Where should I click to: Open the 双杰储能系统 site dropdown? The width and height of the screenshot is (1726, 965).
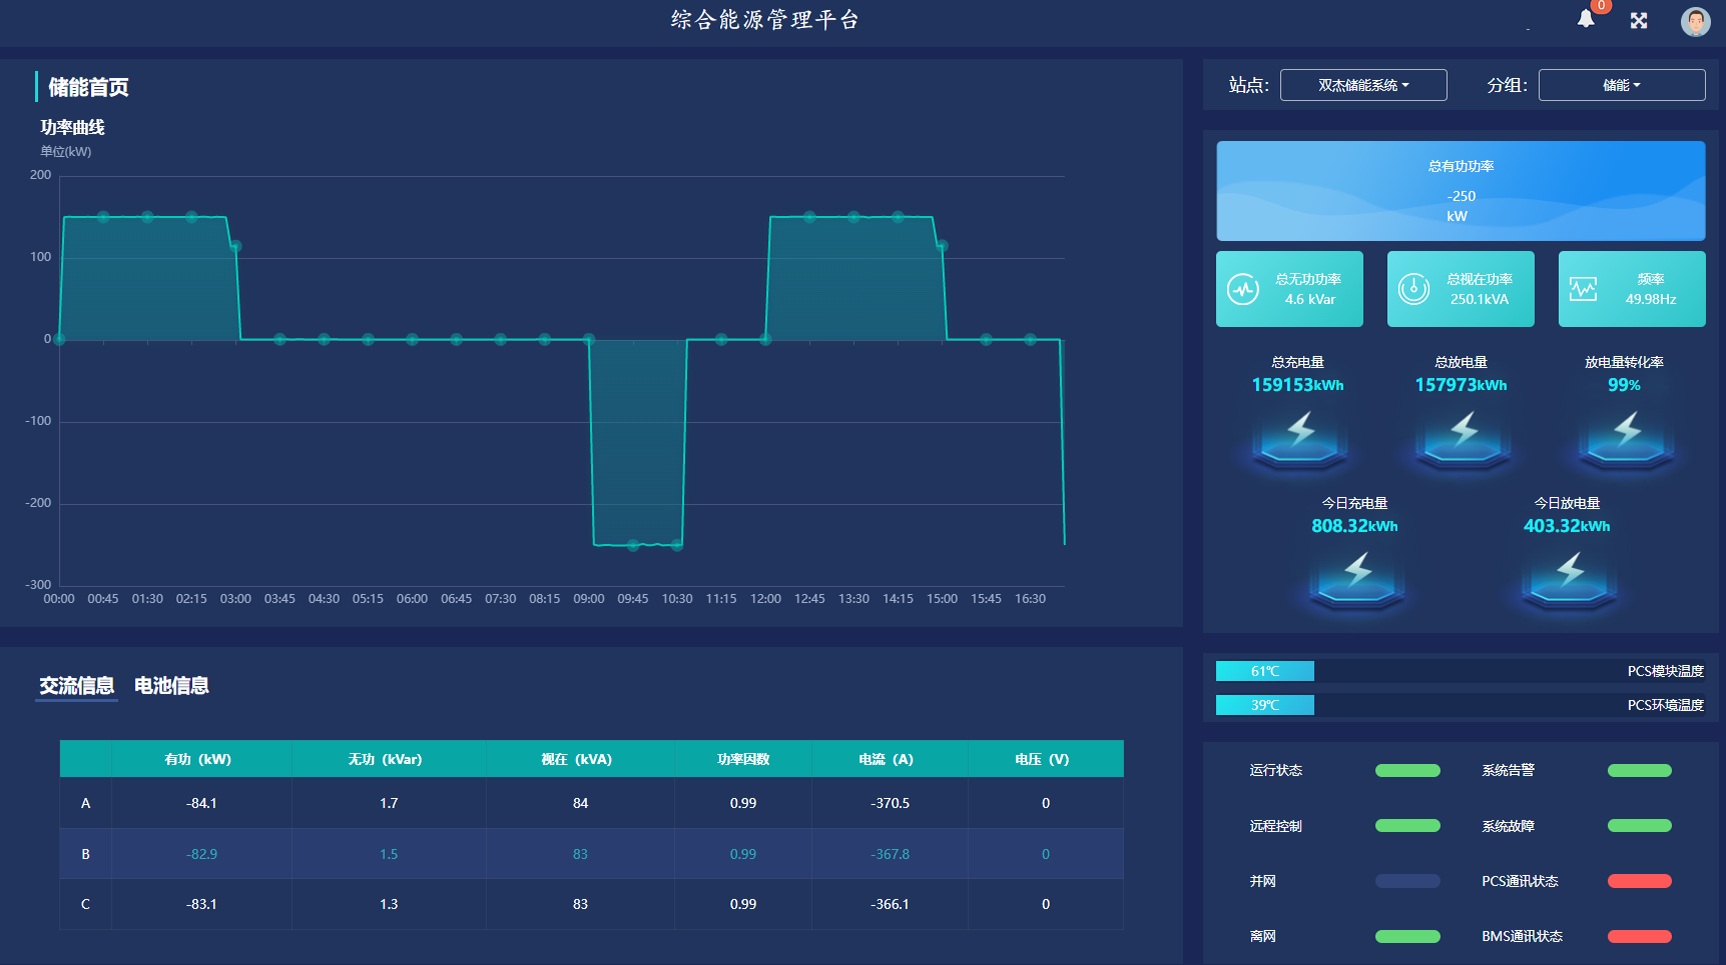[x=1363, y=85]
